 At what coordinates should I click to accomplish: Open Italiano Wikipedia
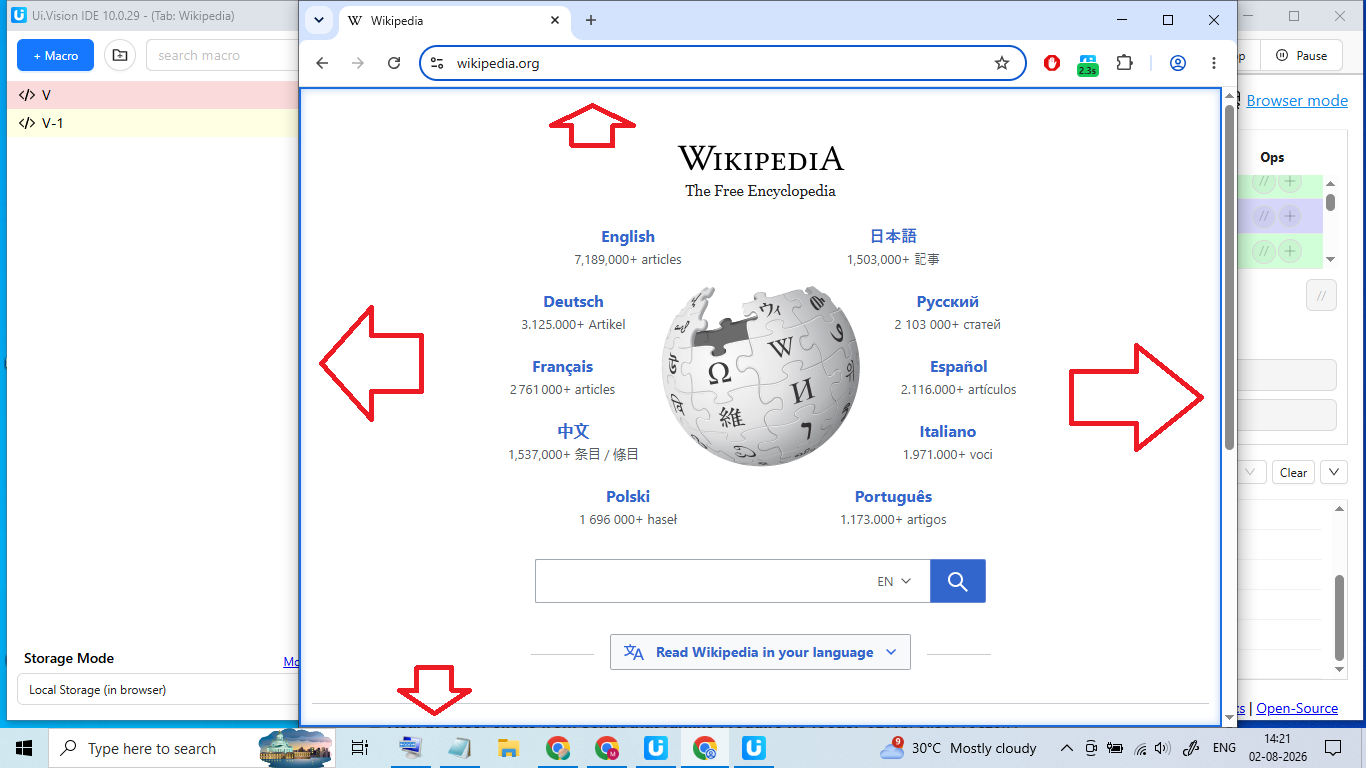[x=947, y=432]
